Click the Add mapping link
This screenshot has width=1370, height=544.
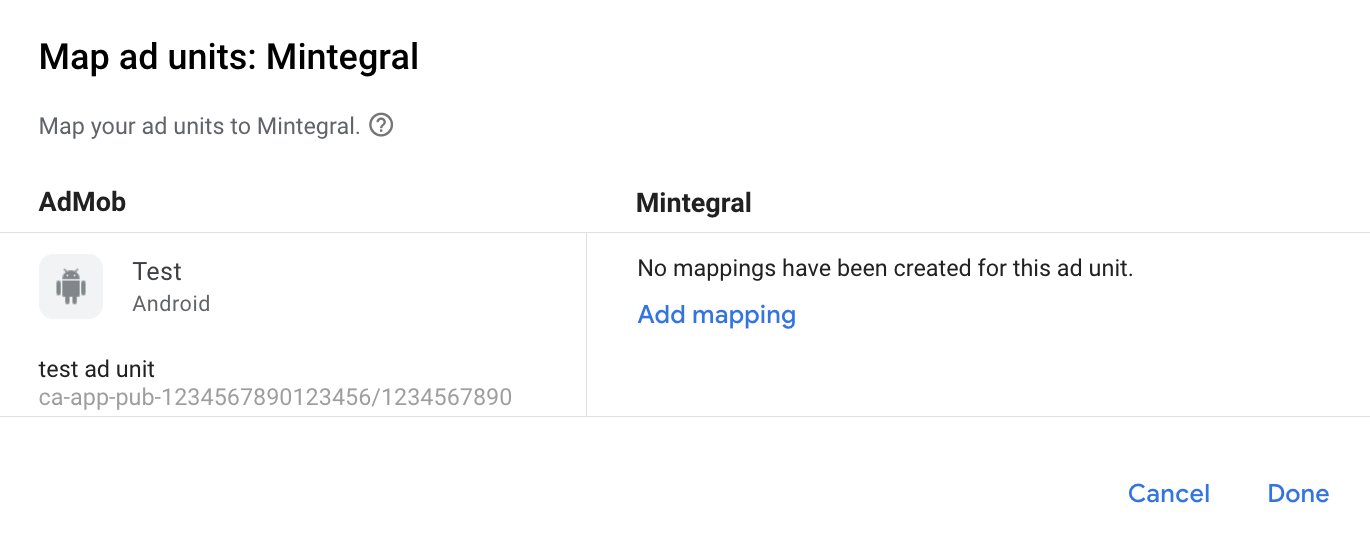716,315
